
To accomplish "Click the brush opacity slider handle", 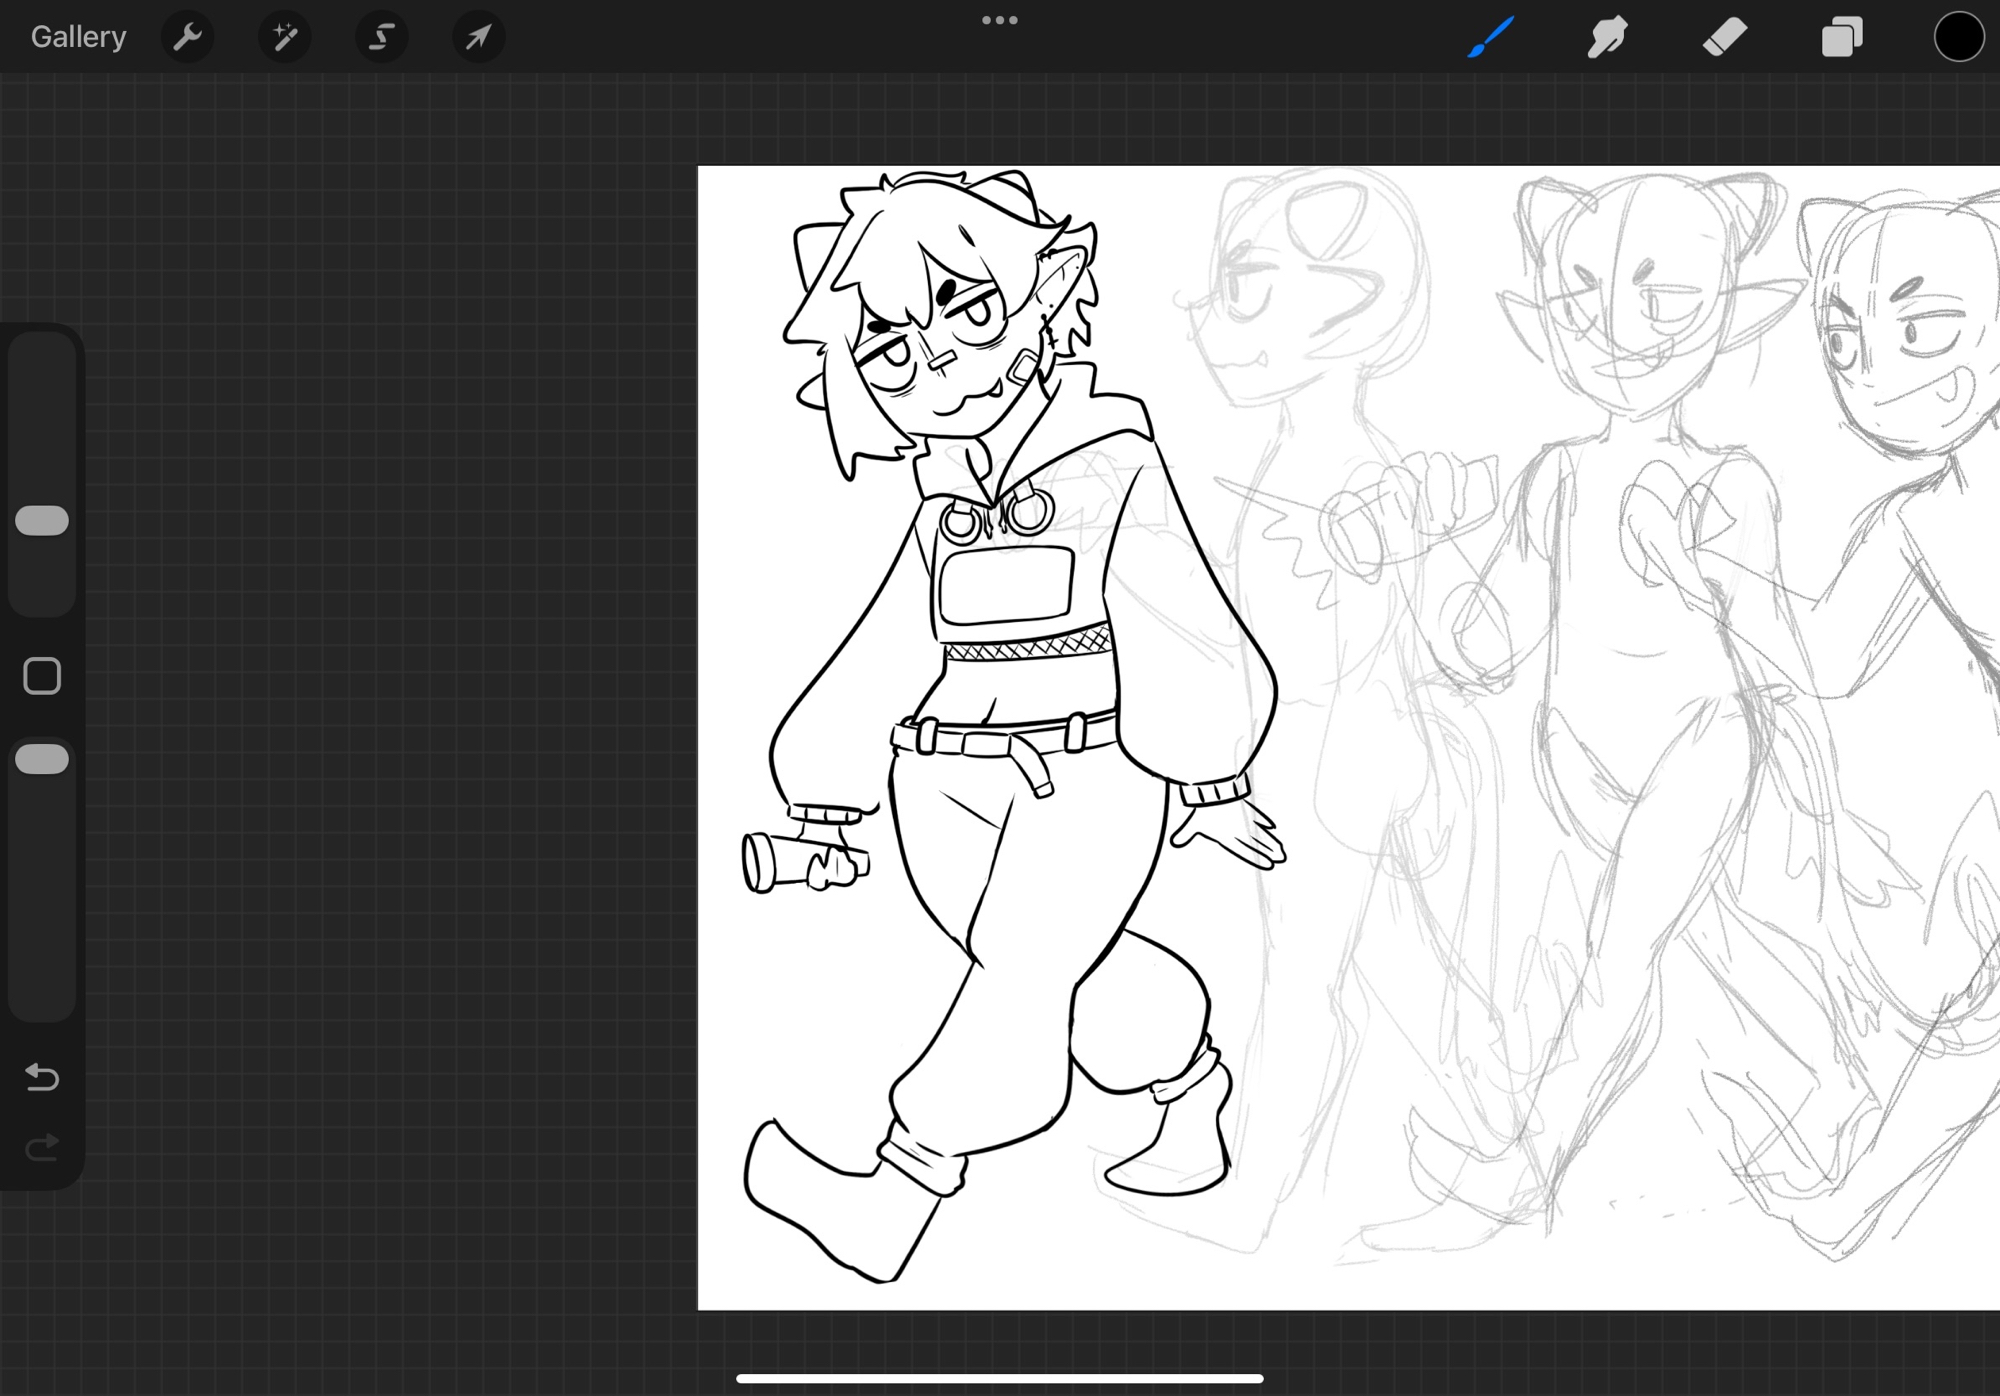I will (42, 759).
